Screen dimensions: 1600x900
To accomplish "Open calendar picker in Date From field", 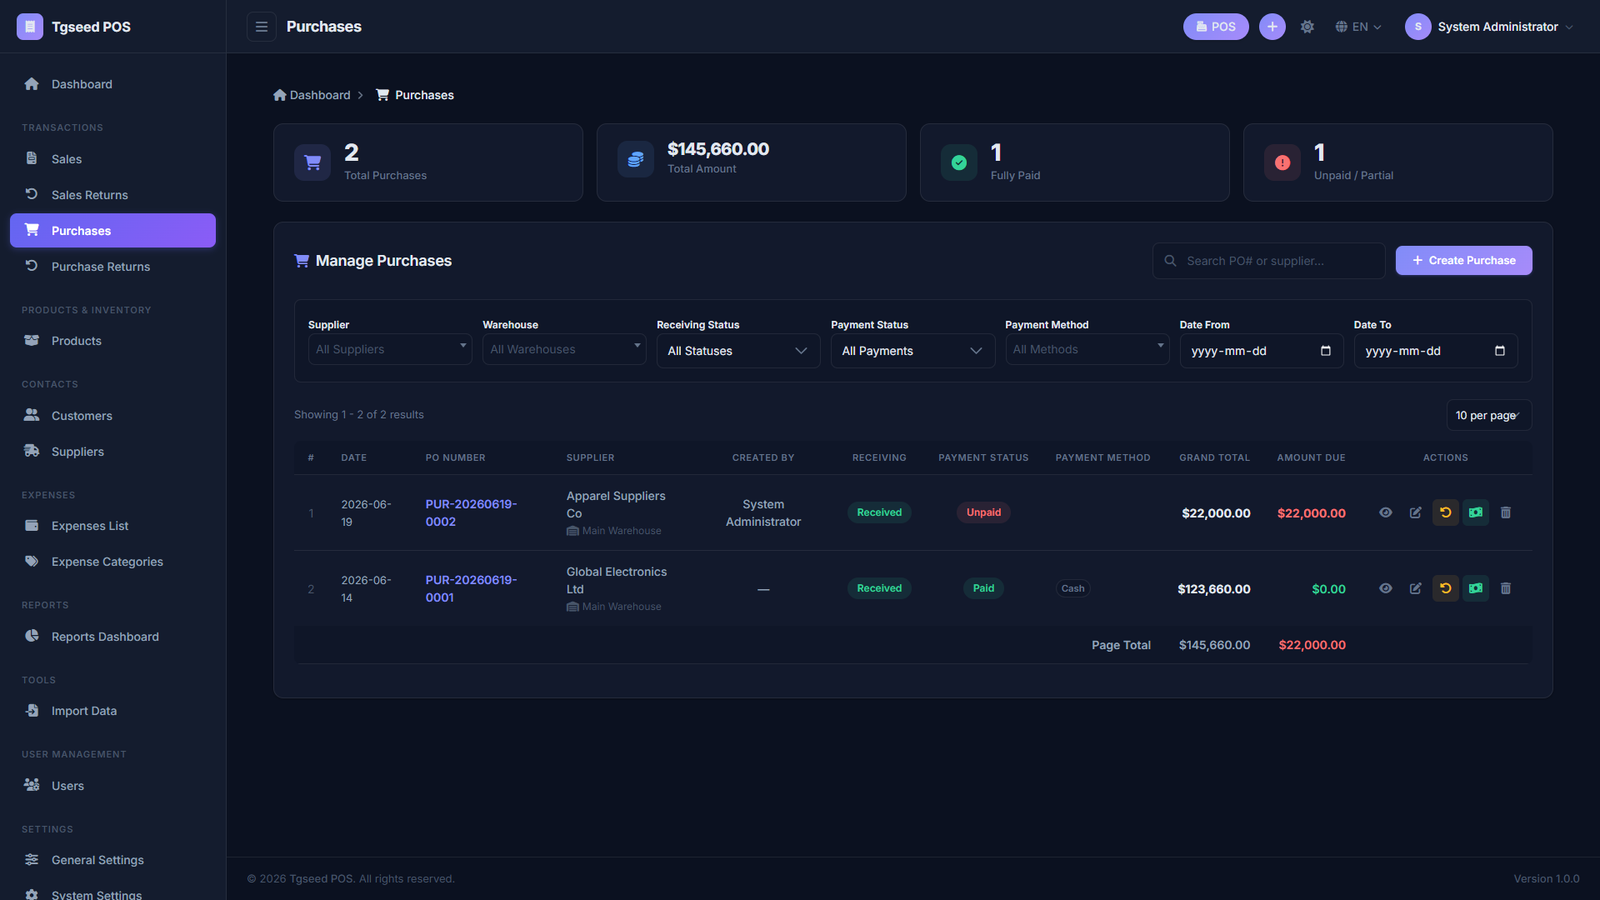I will pos(1326,351).
